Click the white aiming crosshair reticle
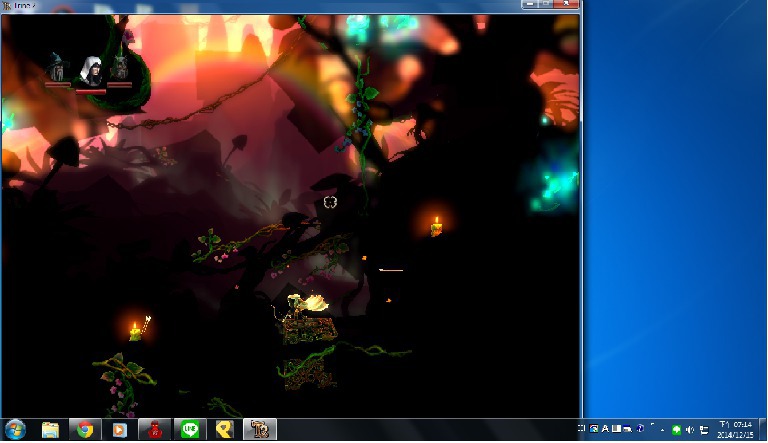The image size is (768, 443). (331, 202)
